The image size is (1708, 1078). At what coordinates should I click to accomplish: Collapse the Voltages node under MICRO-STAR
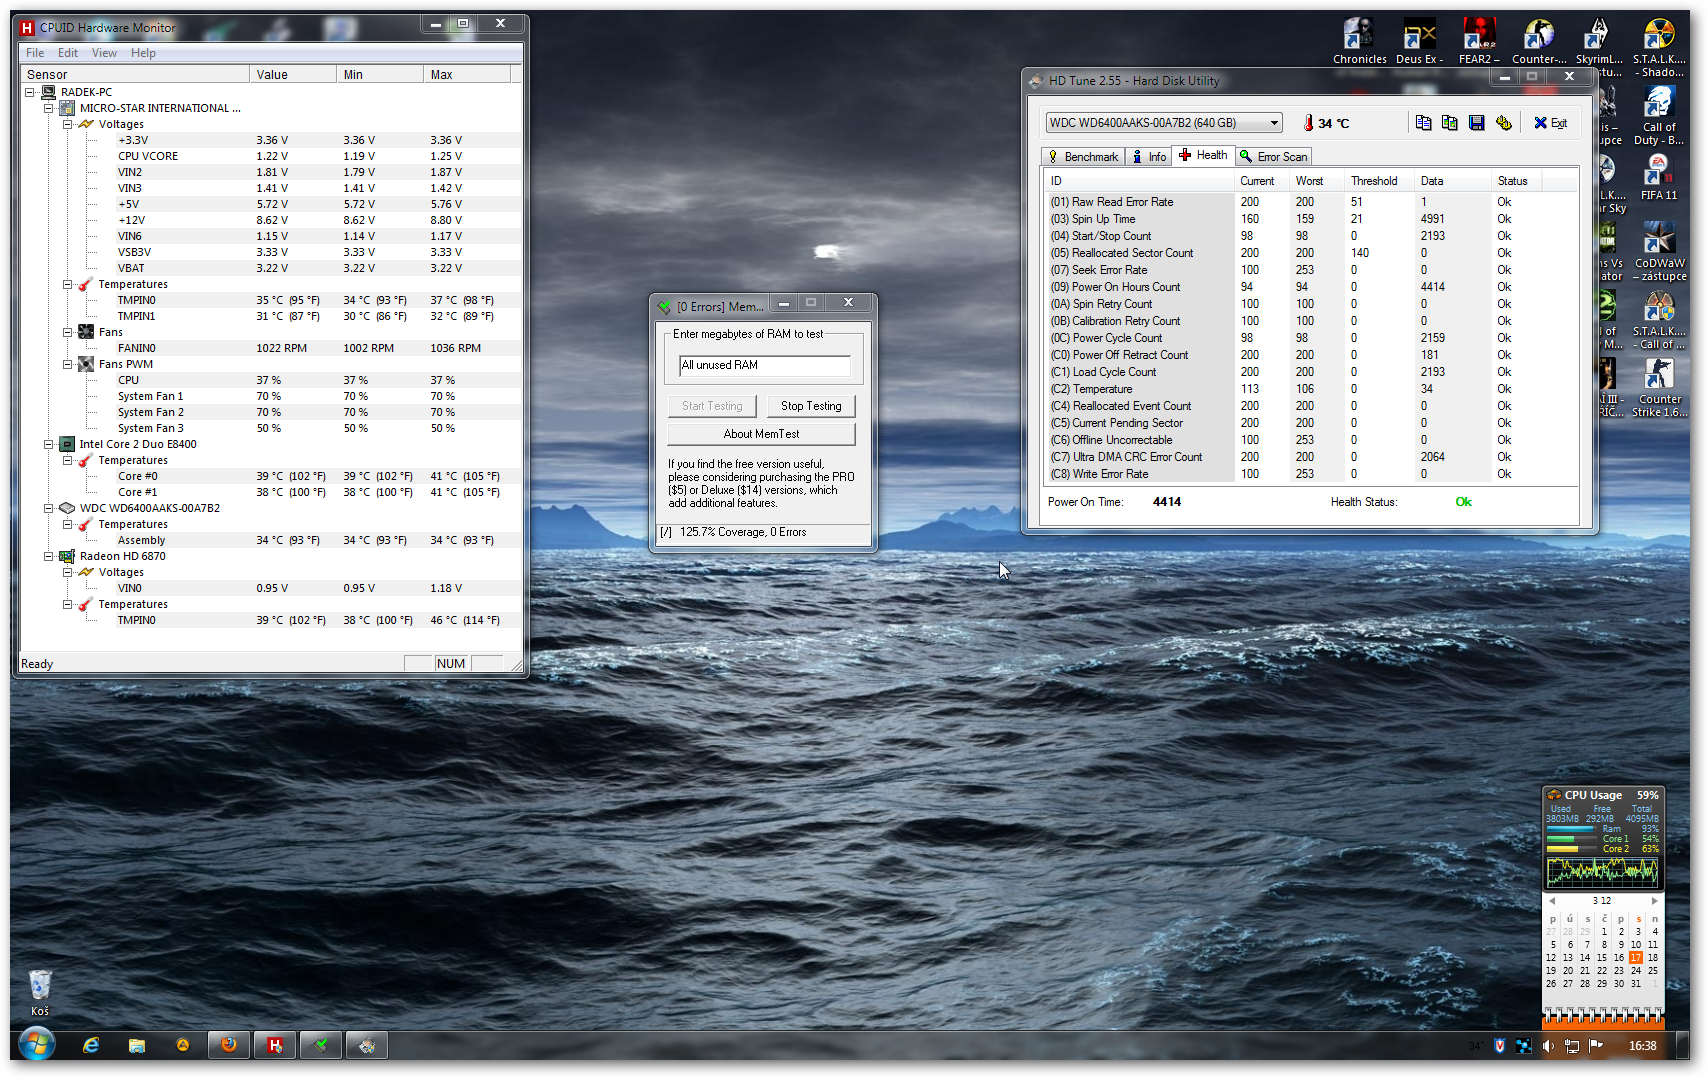tap(68, 124)
